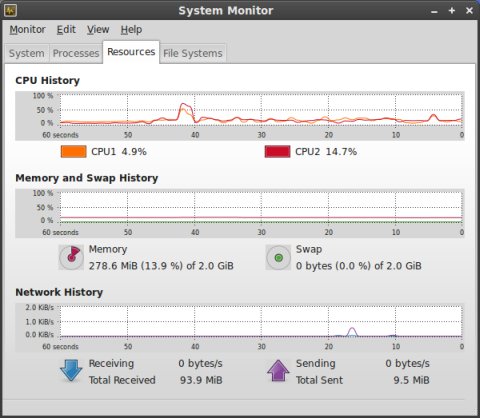Click the Network History graph
Viewport: 480px width, 418px height.
point(240,328)
